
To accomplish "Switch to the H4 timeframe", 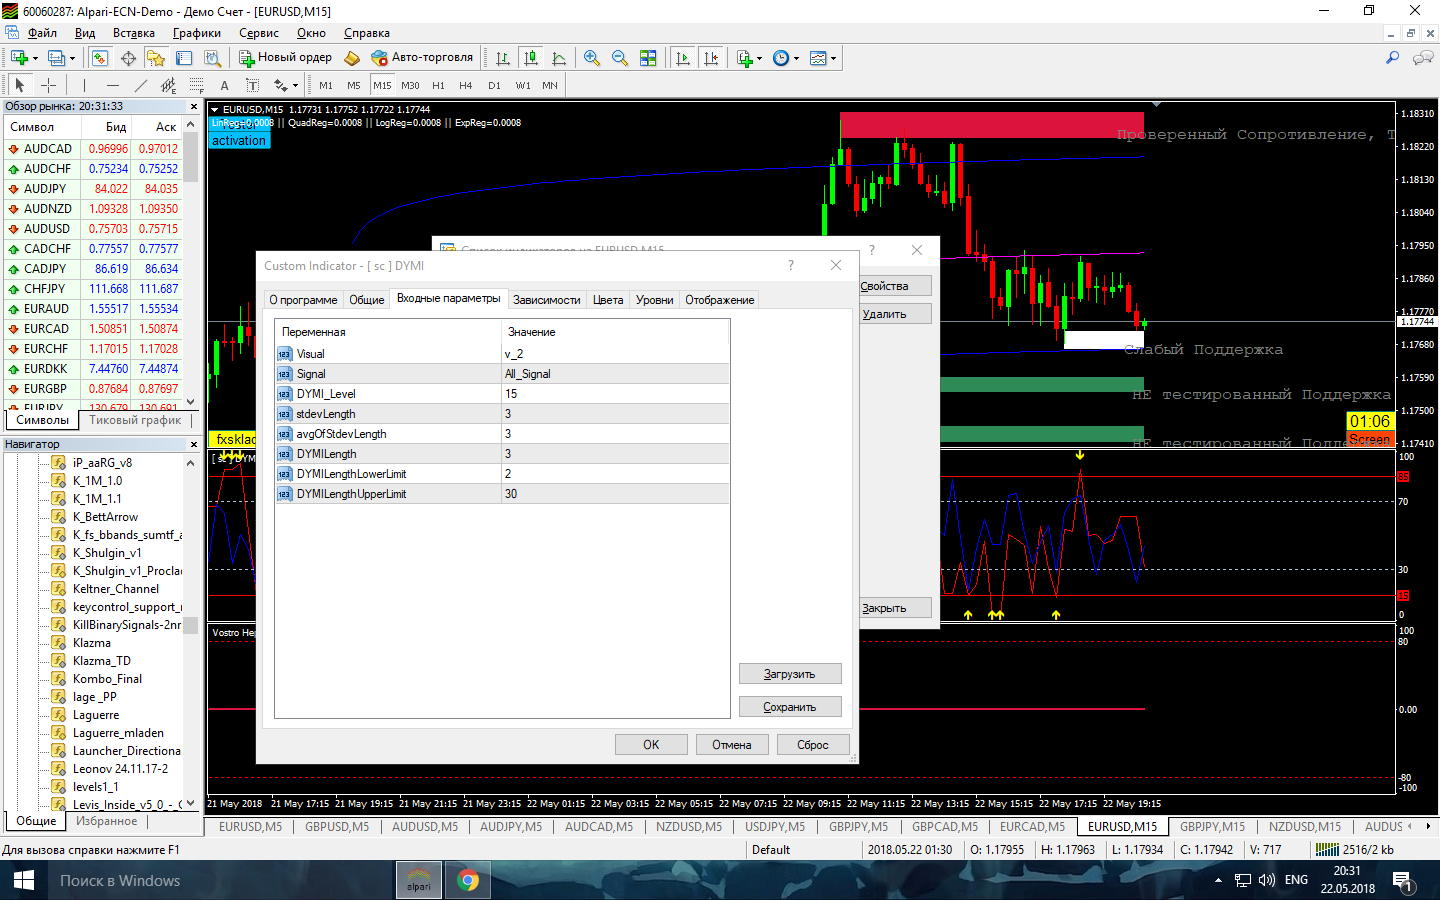I will [466, 85].
